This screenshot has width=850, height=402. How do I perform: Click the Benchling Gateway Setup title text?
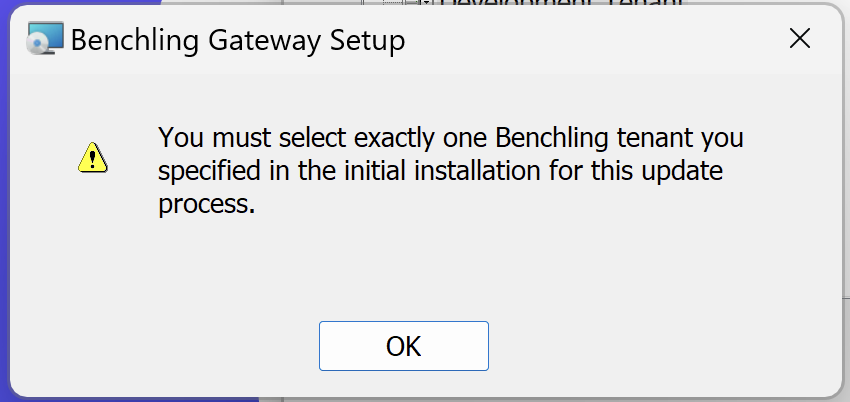tap(237, 41)
